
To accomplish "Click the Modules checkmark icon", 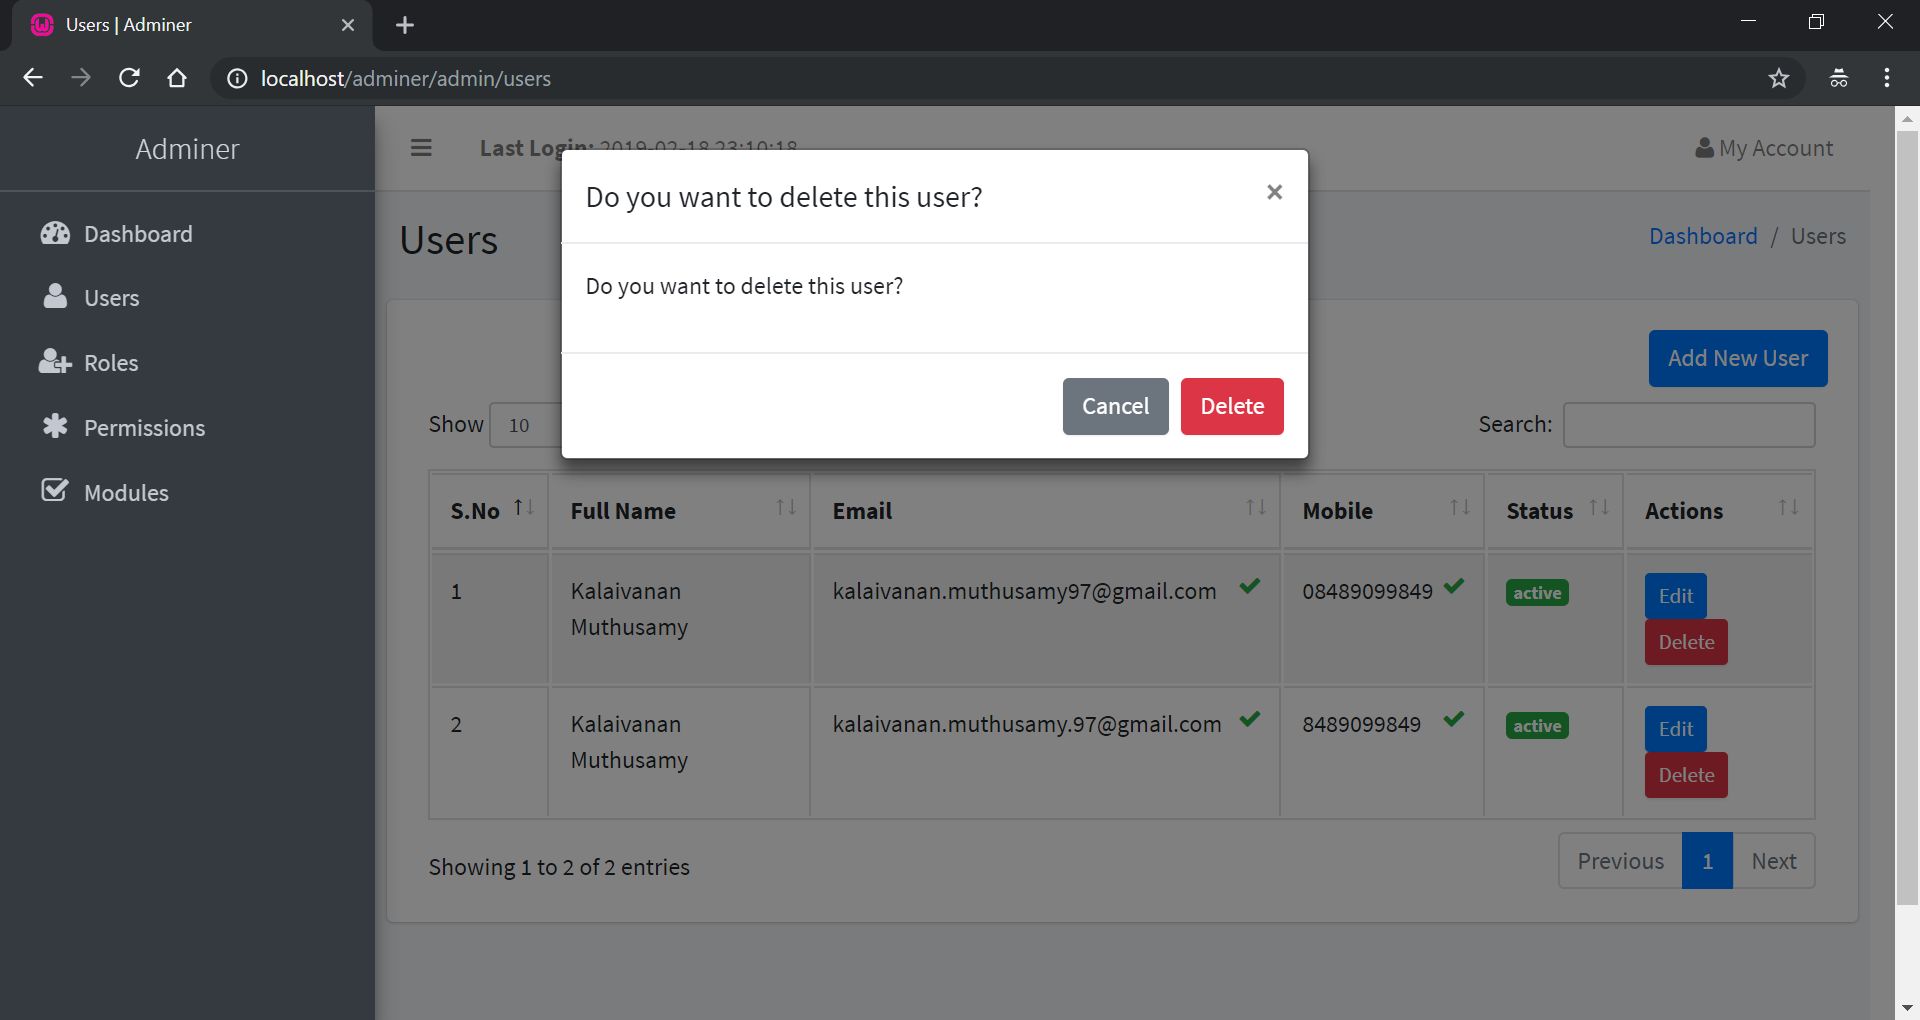I will pos(55,491).
